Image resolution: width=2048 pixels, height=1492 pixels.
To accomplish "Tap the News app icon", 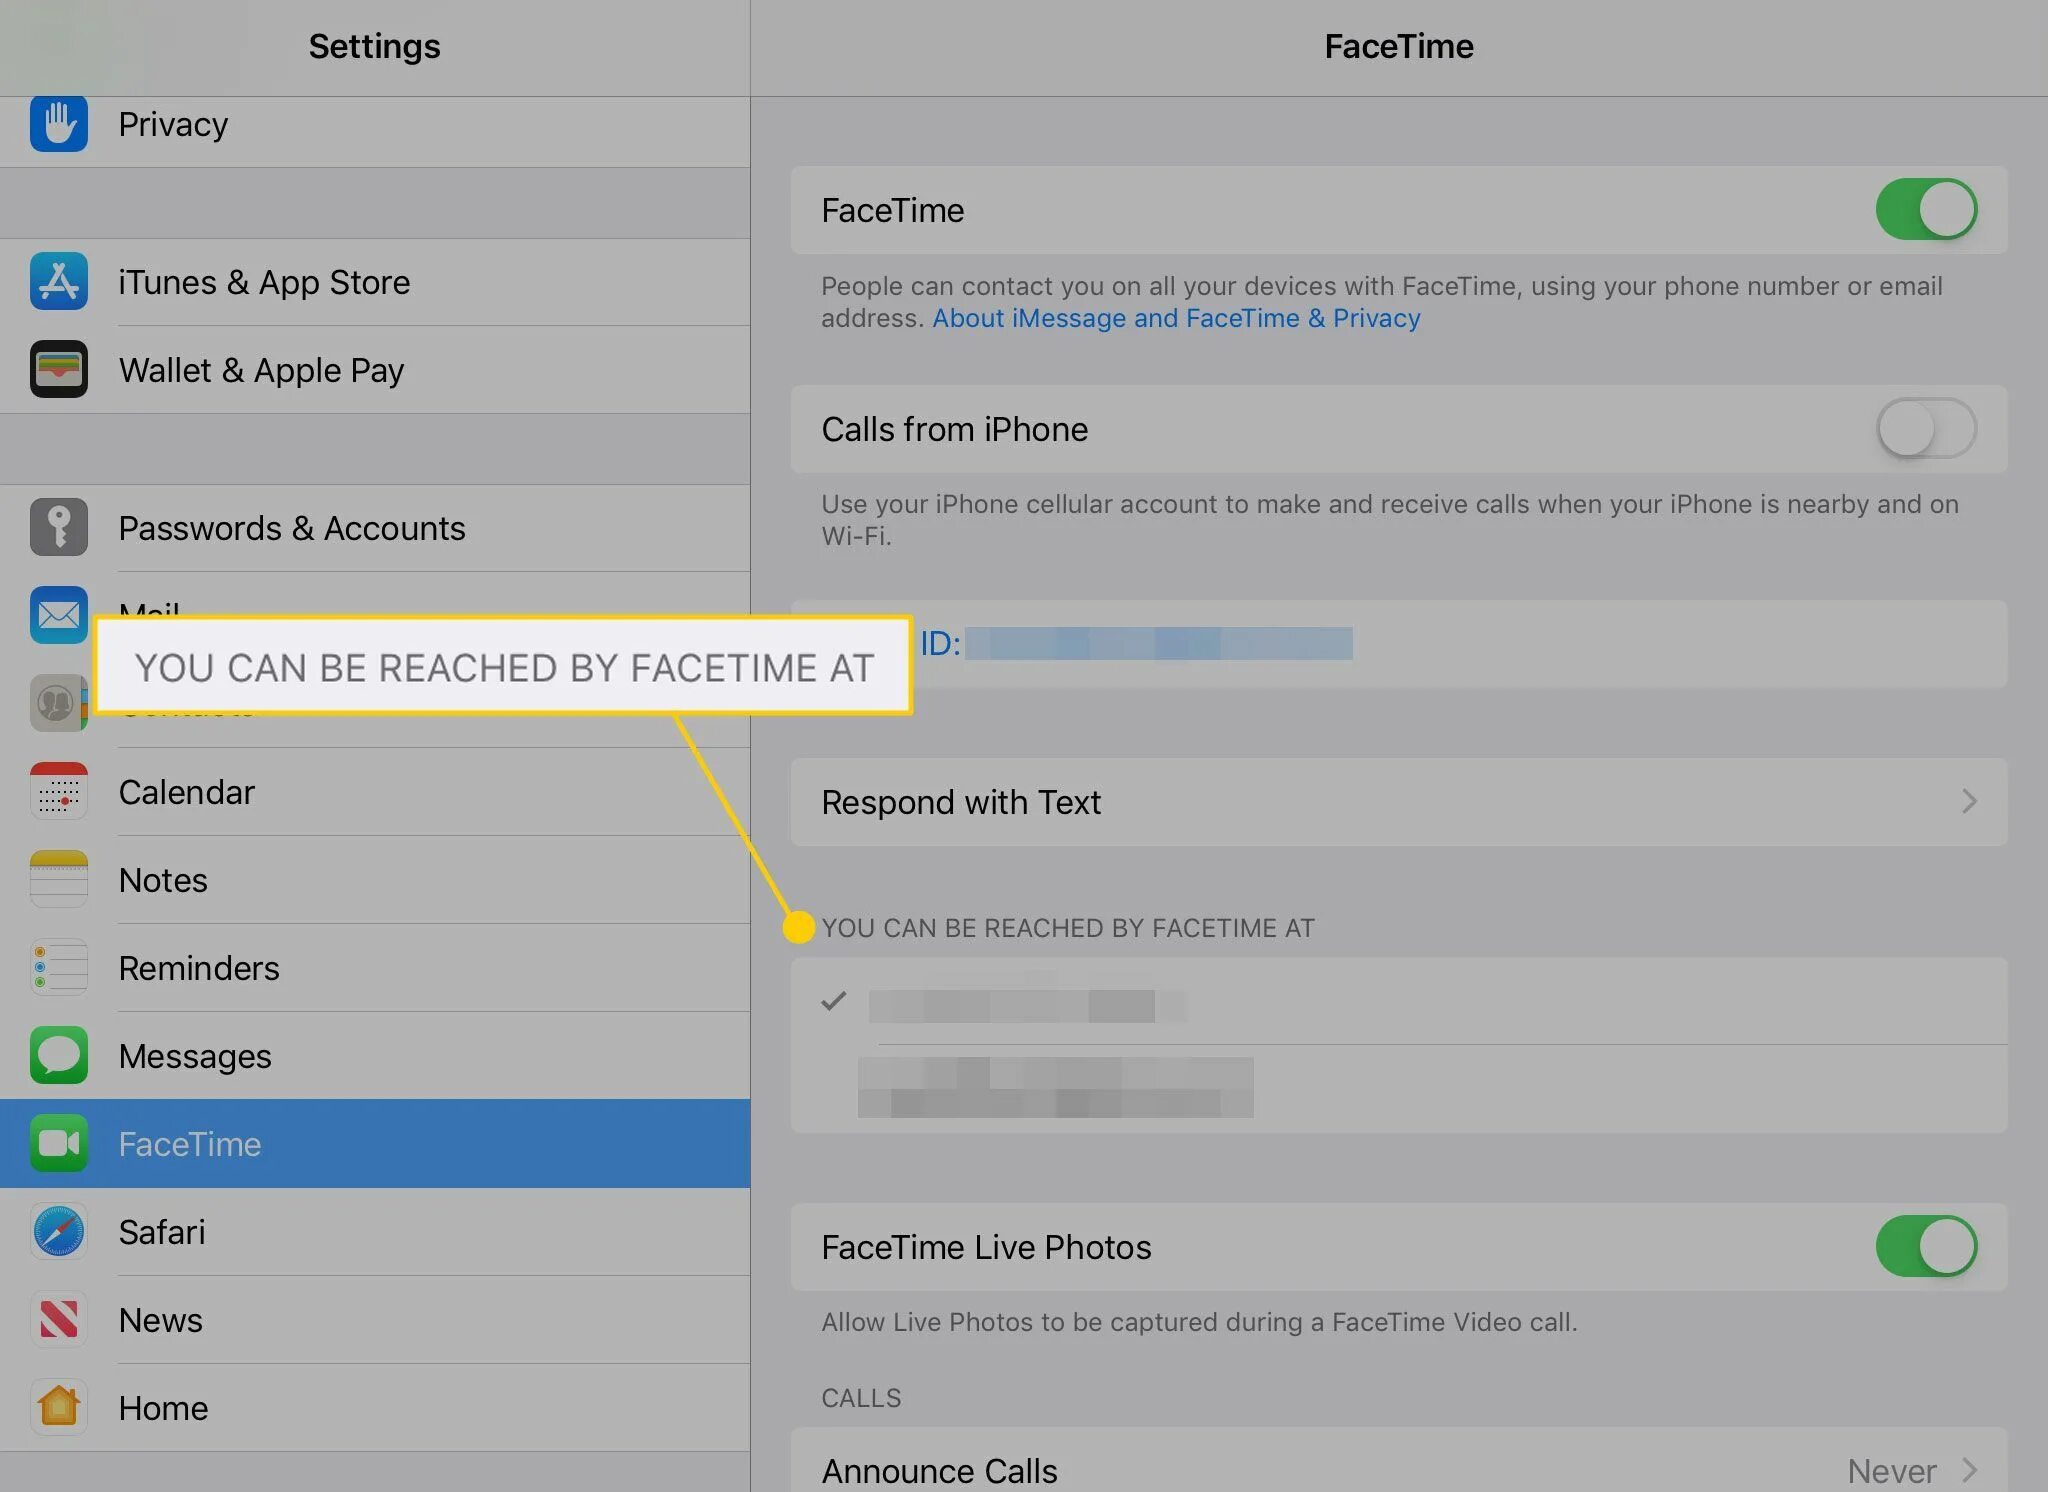I will [x=59, y=1320].
